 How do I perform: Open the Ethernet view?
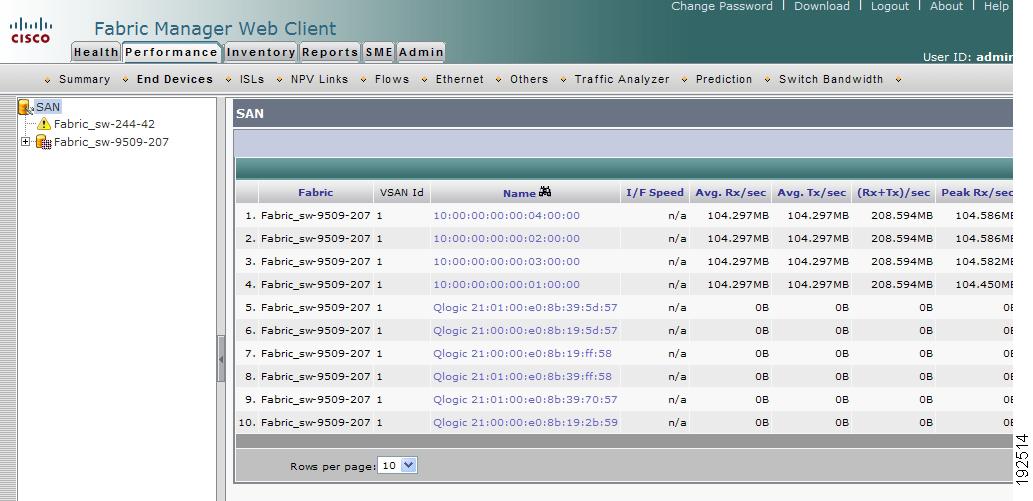459,79
